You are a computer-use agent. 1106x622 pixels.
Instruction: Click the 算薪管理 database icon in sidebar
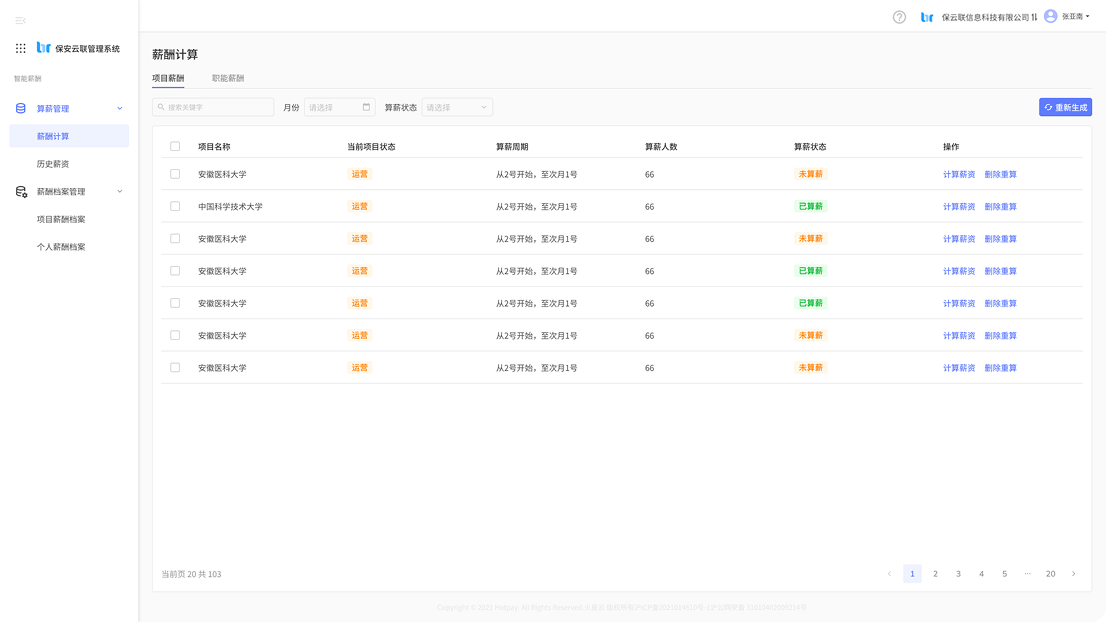[21, 108]
